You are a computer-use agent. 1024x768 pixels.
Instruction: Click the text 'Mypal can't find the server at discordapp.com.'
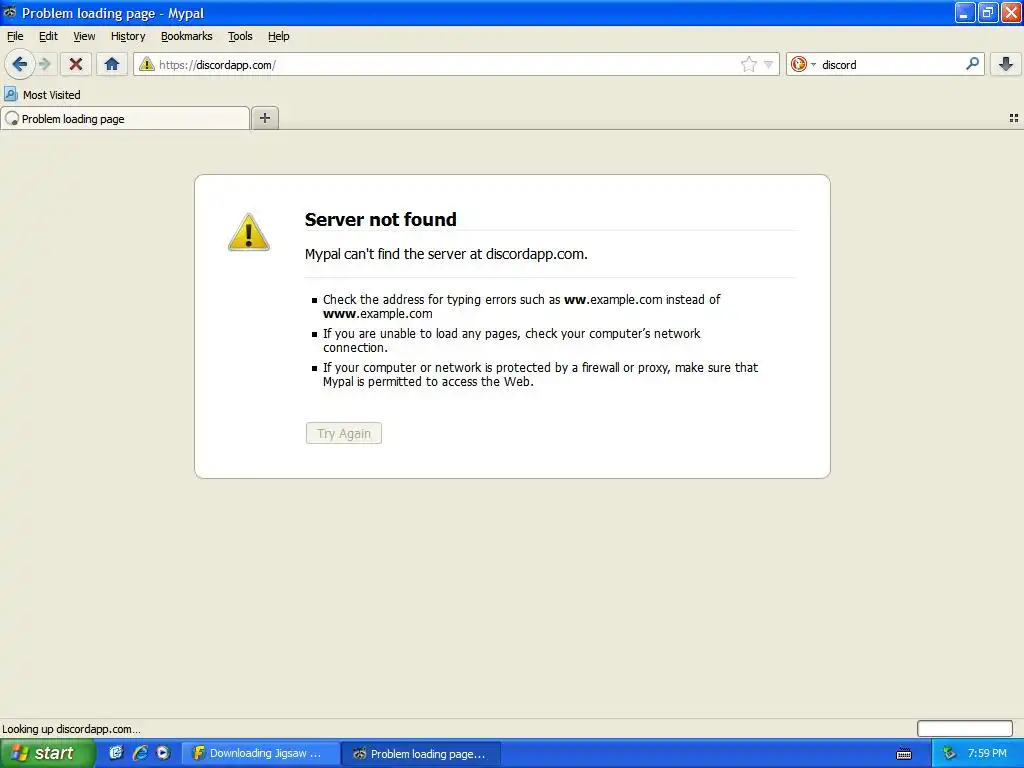(x=446, y=254)
